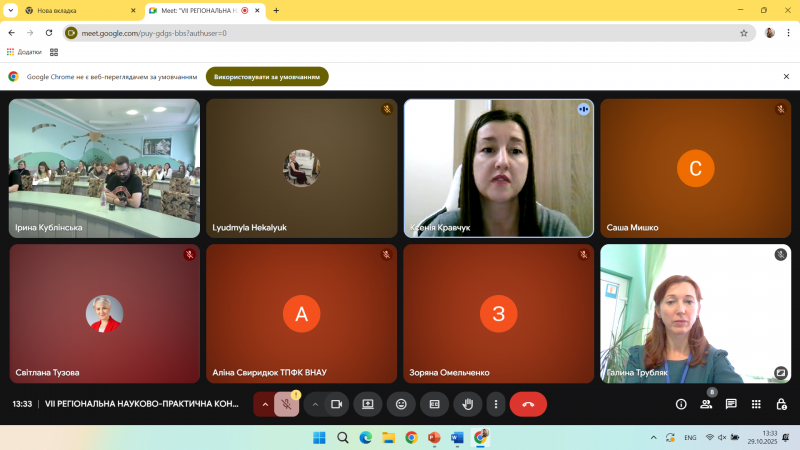Open the emoji reactions panel
Screen dimensions: 800x450
coord(401,404)
